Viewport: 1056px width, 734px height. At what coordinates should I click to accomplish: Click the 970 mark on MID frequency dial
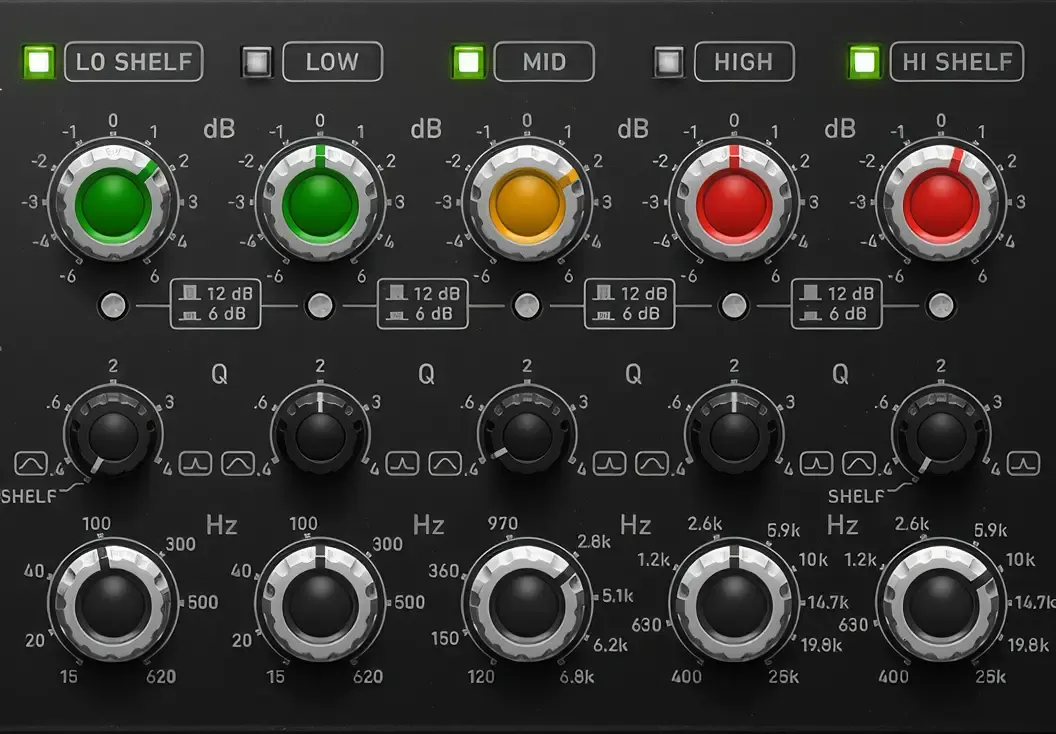[503, 523]
